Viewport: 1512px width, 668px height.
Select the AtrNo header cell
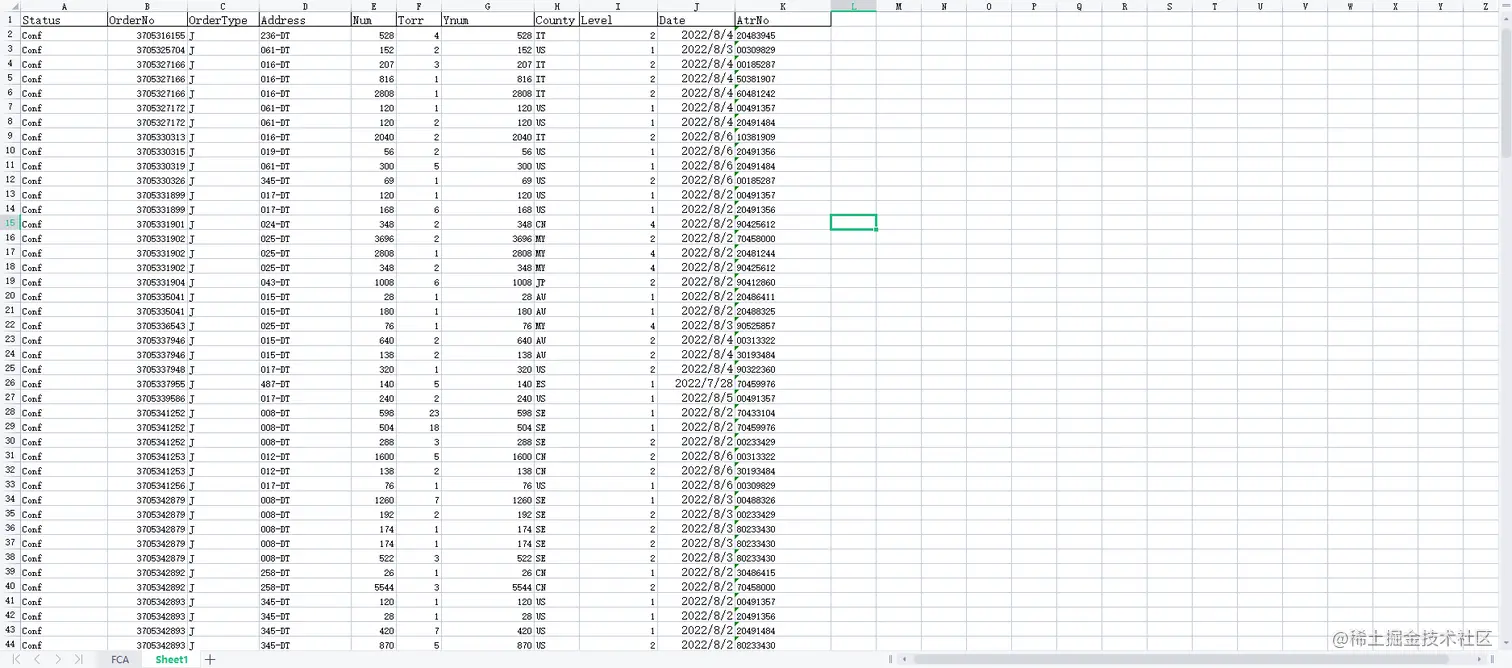[x=782, y=20]
